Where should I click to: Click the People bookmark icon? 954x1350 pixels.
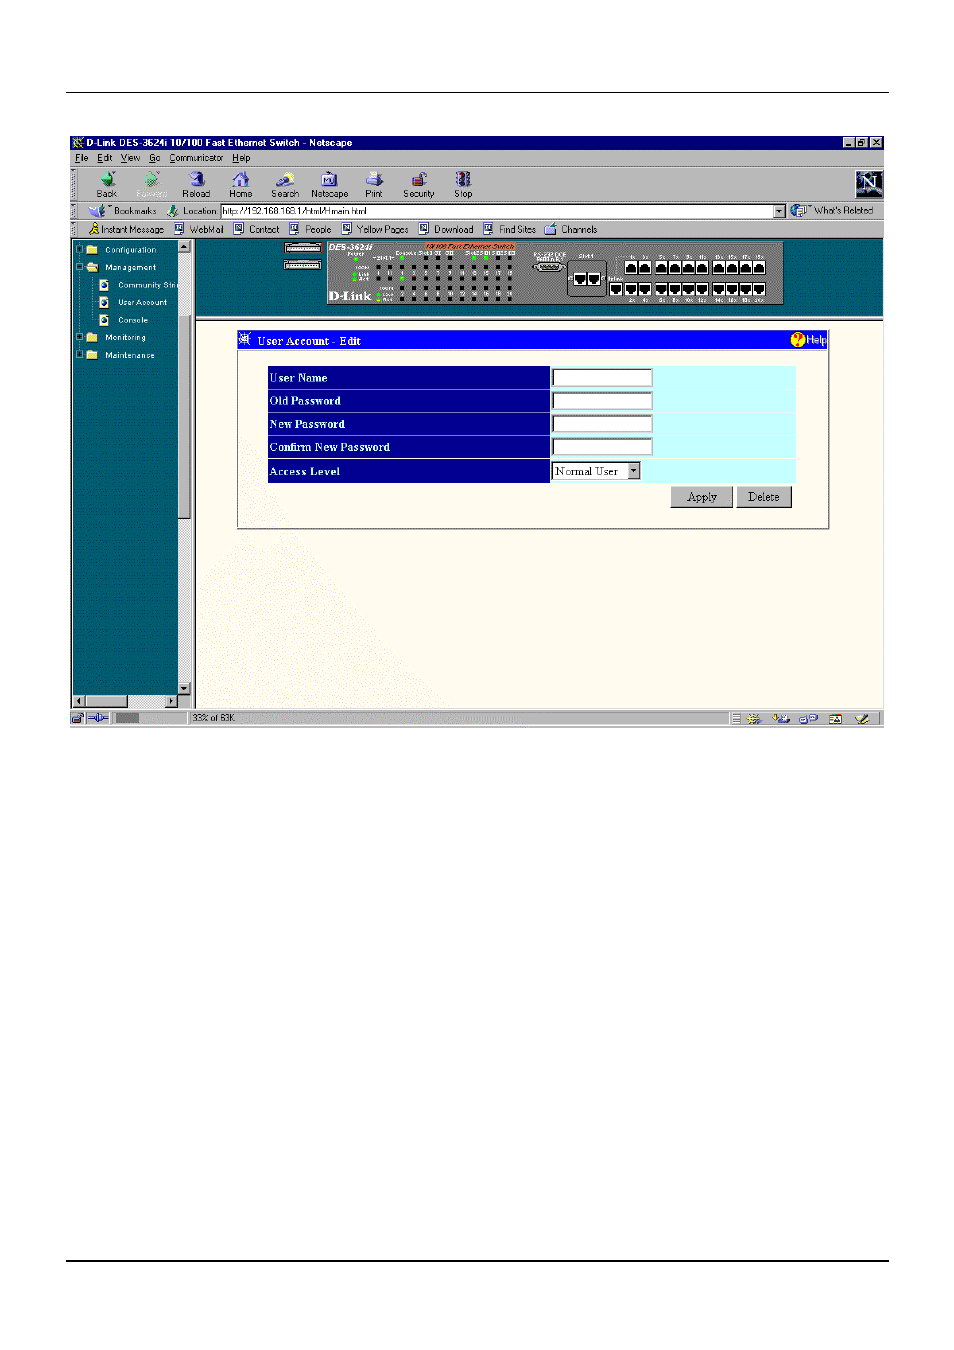295,229
